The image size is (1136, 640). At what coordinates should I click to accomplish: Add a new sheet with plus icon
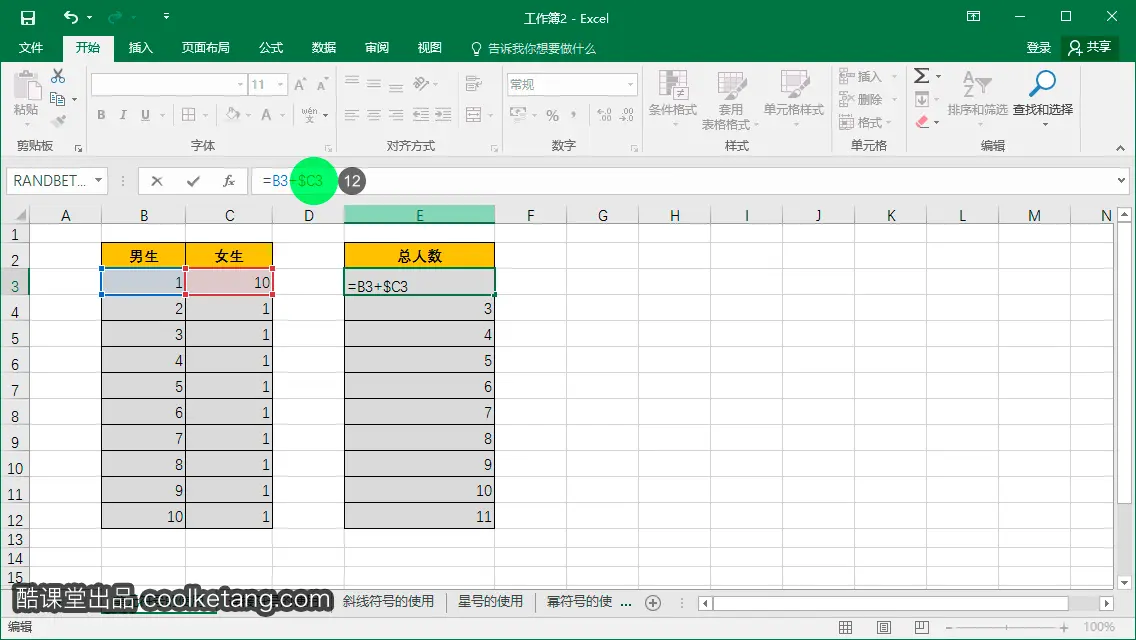coord(653,603)
